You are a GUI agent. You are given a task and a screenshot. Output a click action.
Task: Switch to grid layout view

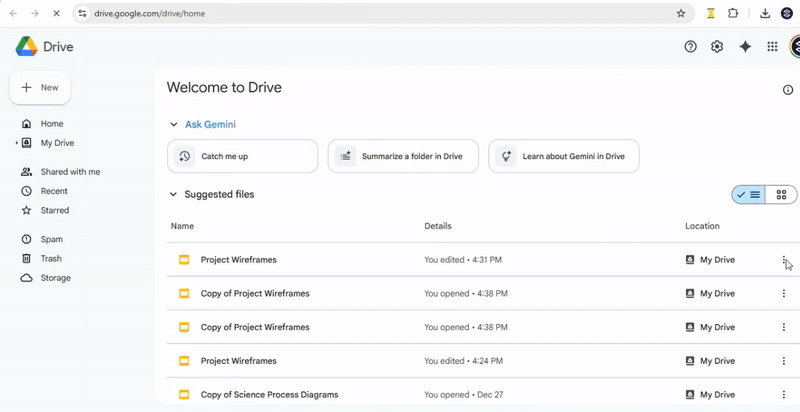click(x=781, y=195)
